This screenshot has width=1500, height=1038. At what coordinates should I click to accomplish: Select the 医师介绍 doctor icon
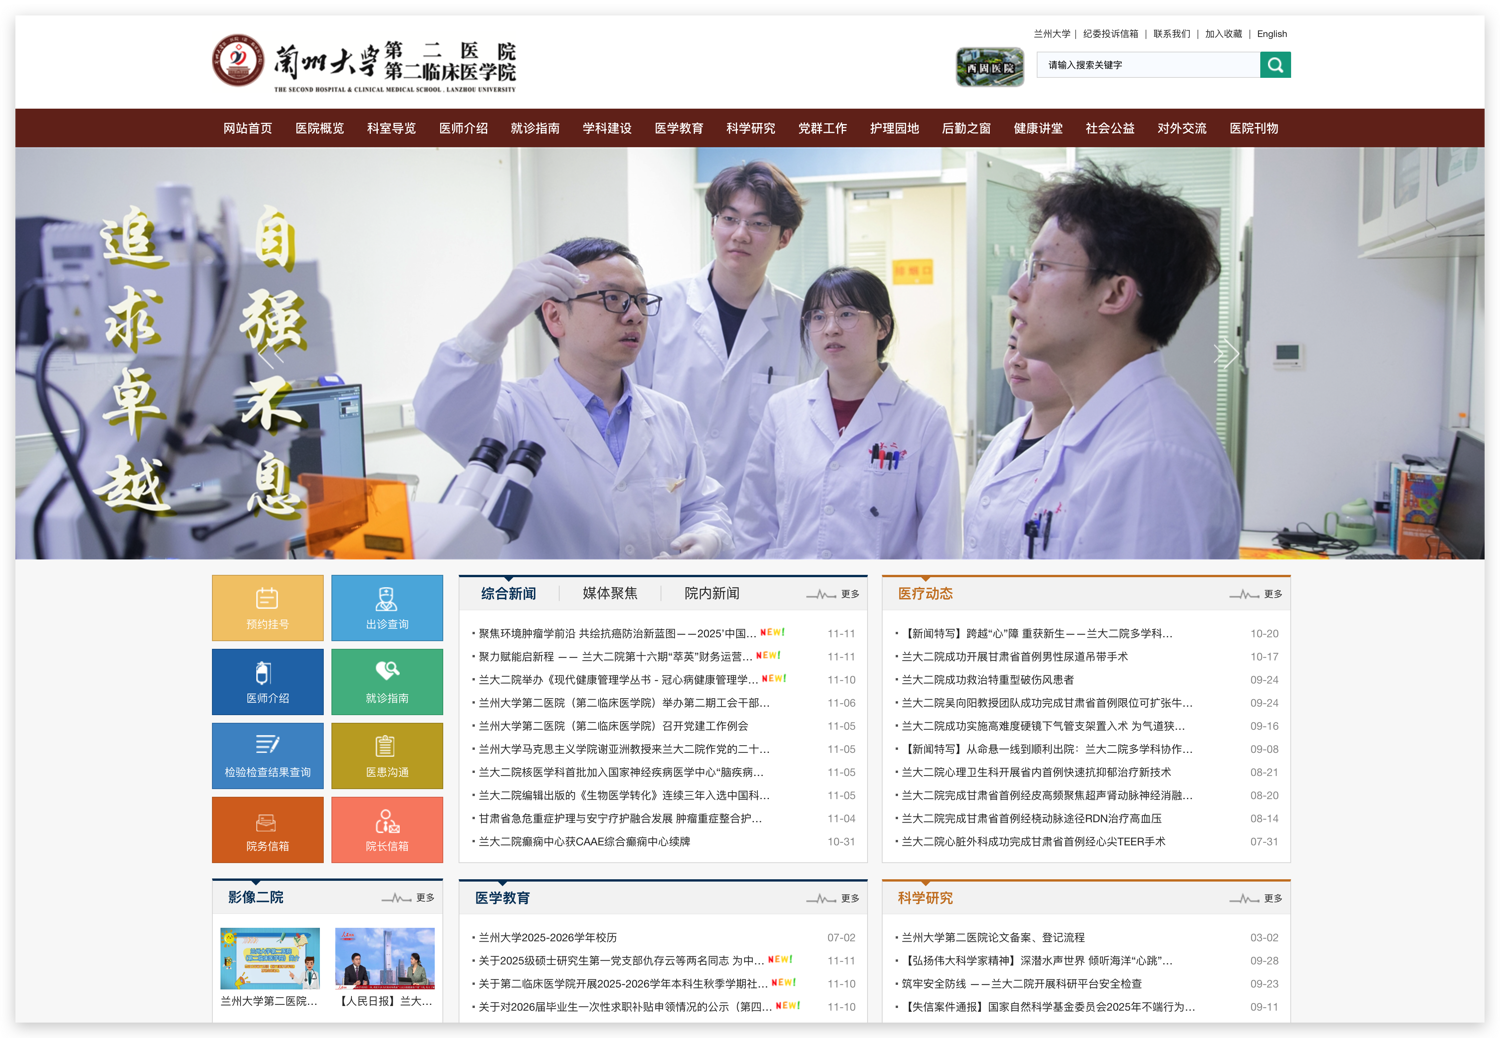point(267,682)
